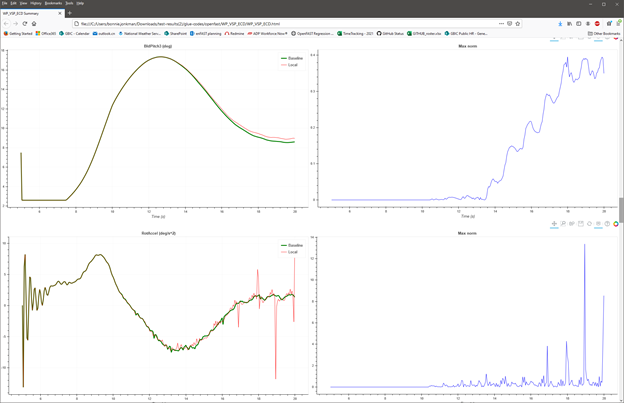
Task: Click the Save plot icon above the lower Max norm chart
Action: (581, 224)
